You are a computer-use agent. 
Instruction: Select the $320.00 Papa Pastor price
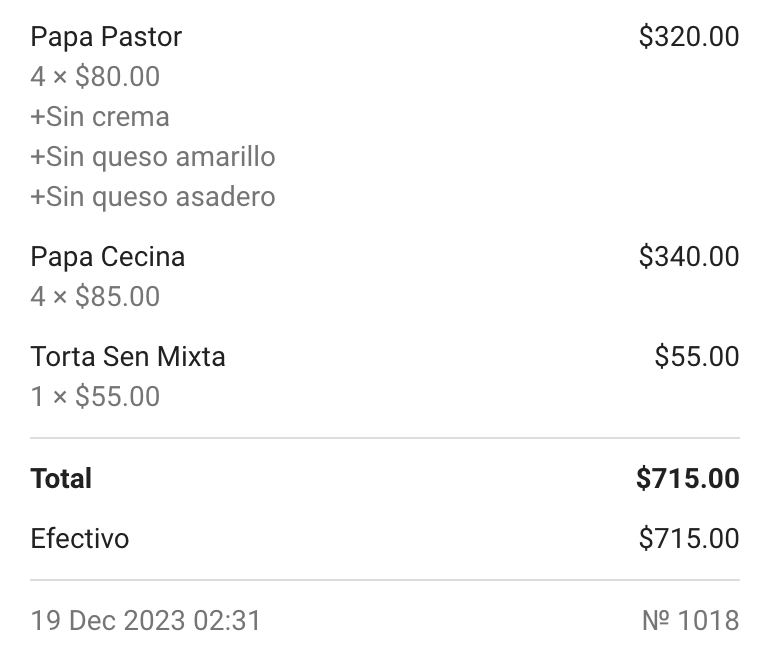pos(688,37)
